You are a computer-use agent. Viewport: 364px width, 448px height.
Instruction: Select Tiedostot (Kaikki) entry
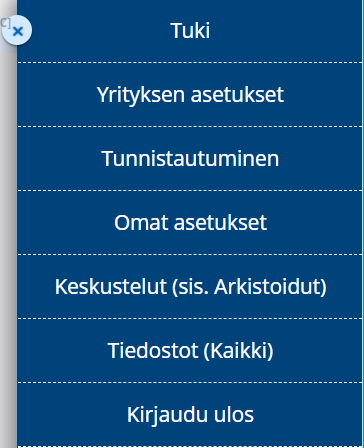pos(190,351)
